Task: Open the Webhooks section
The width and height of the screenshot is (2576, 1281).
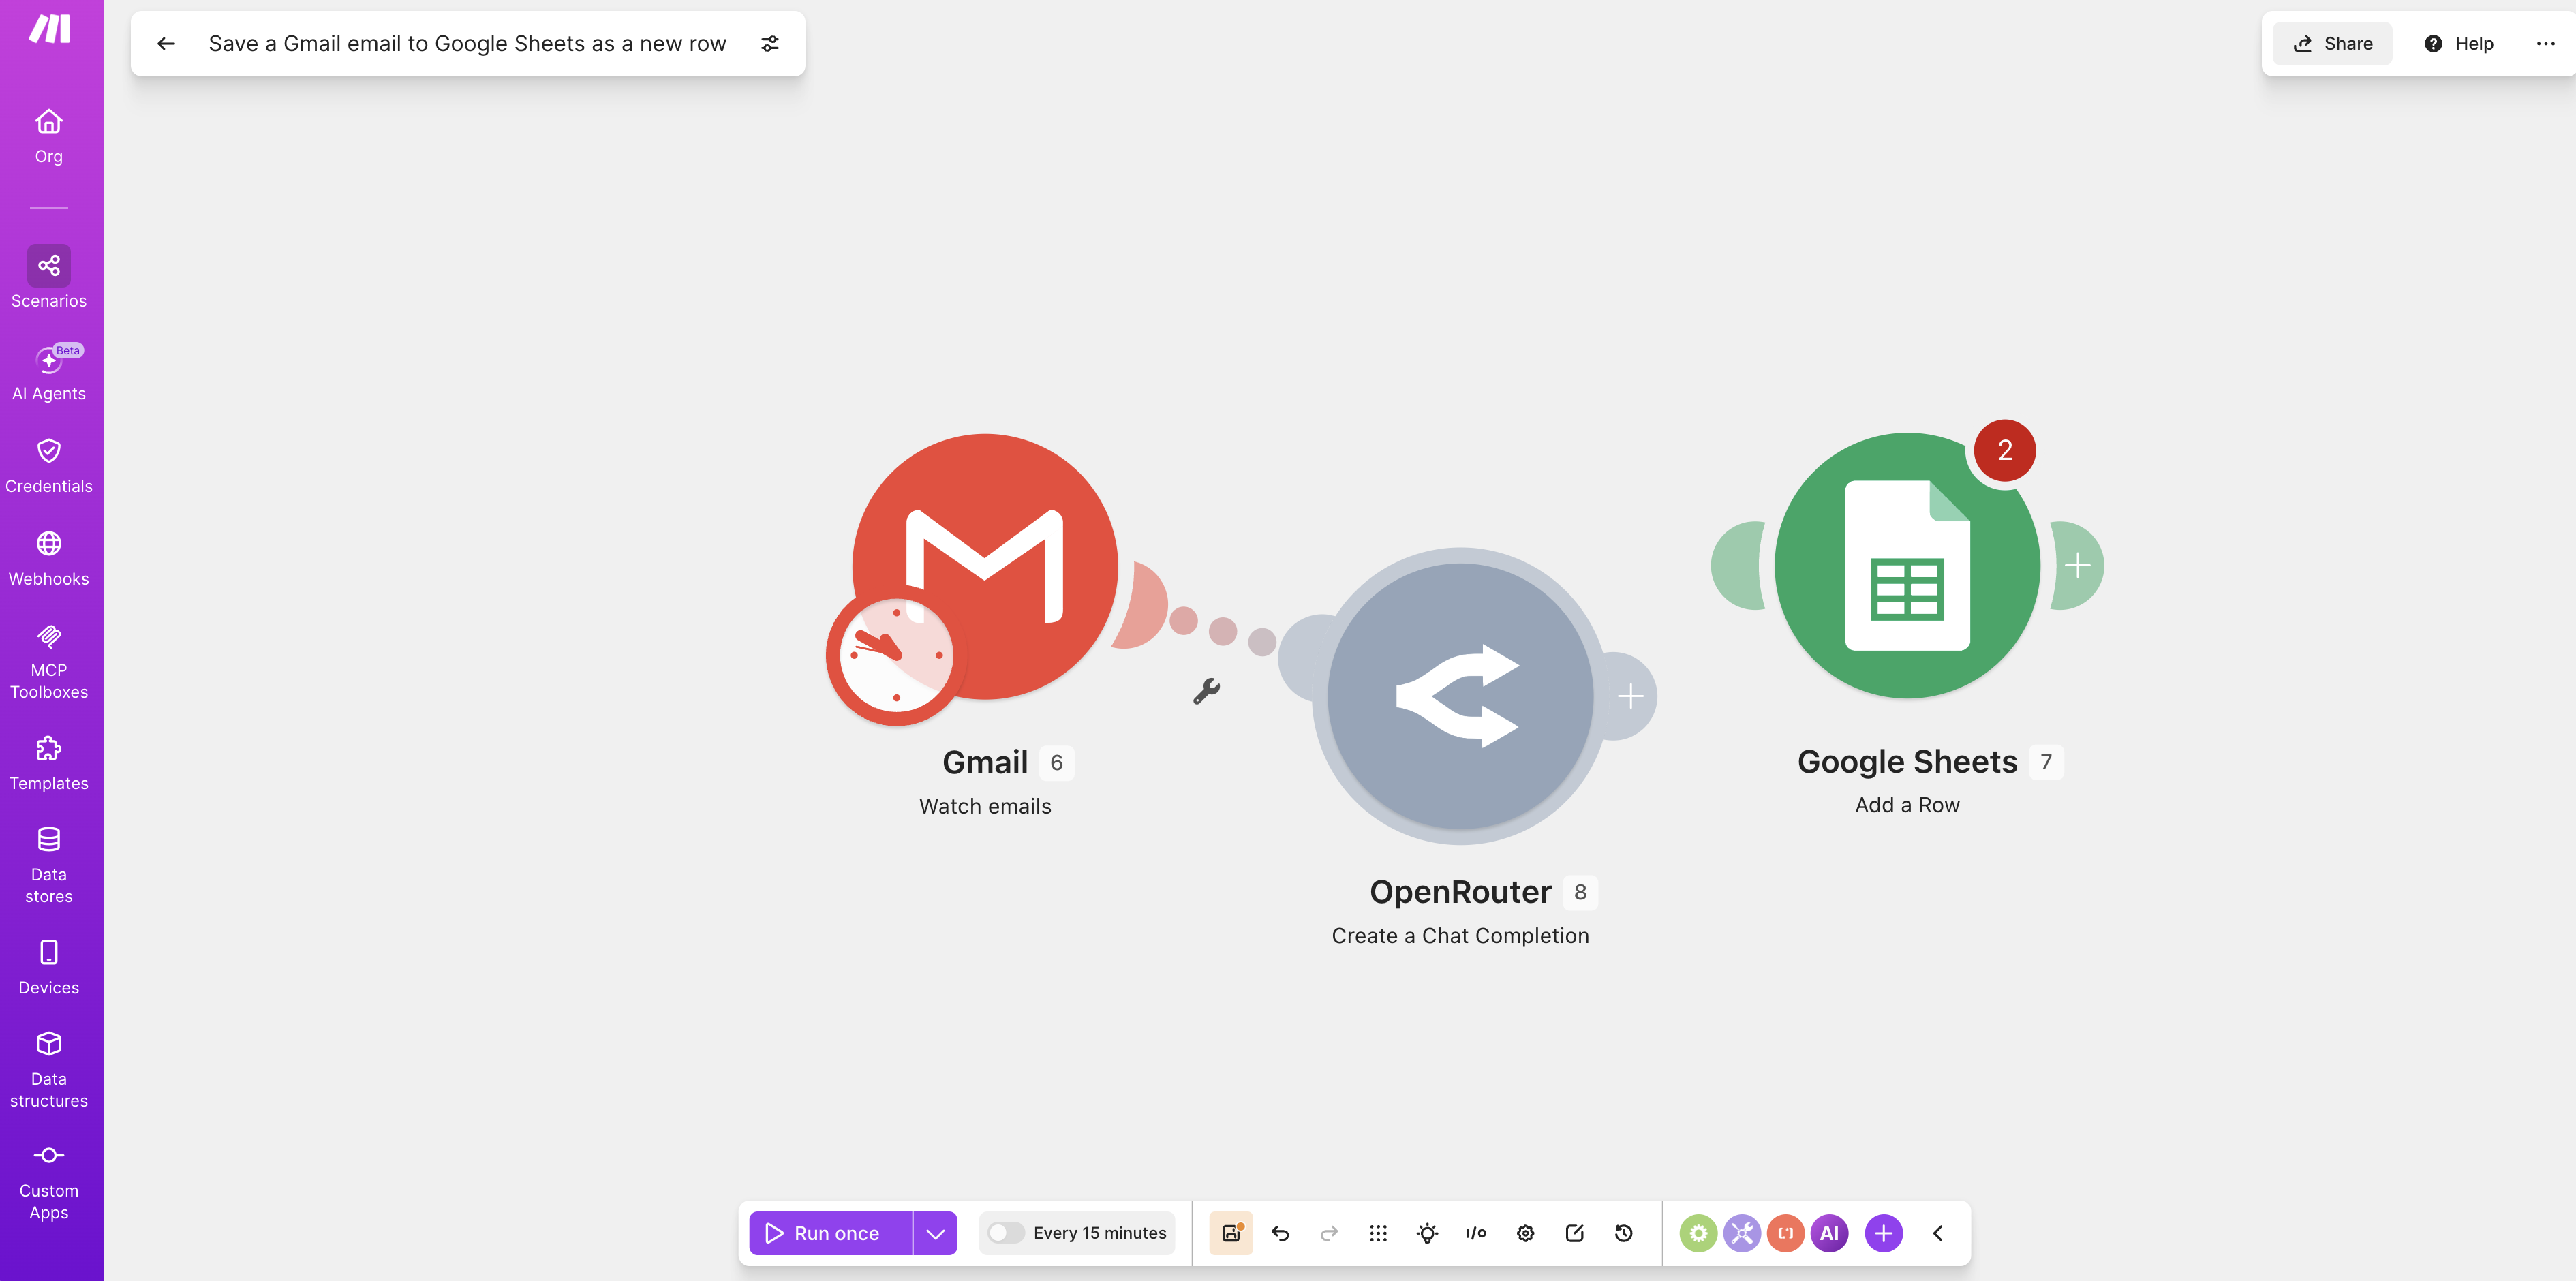Action: pyautogui.click(x=49, y=558)
